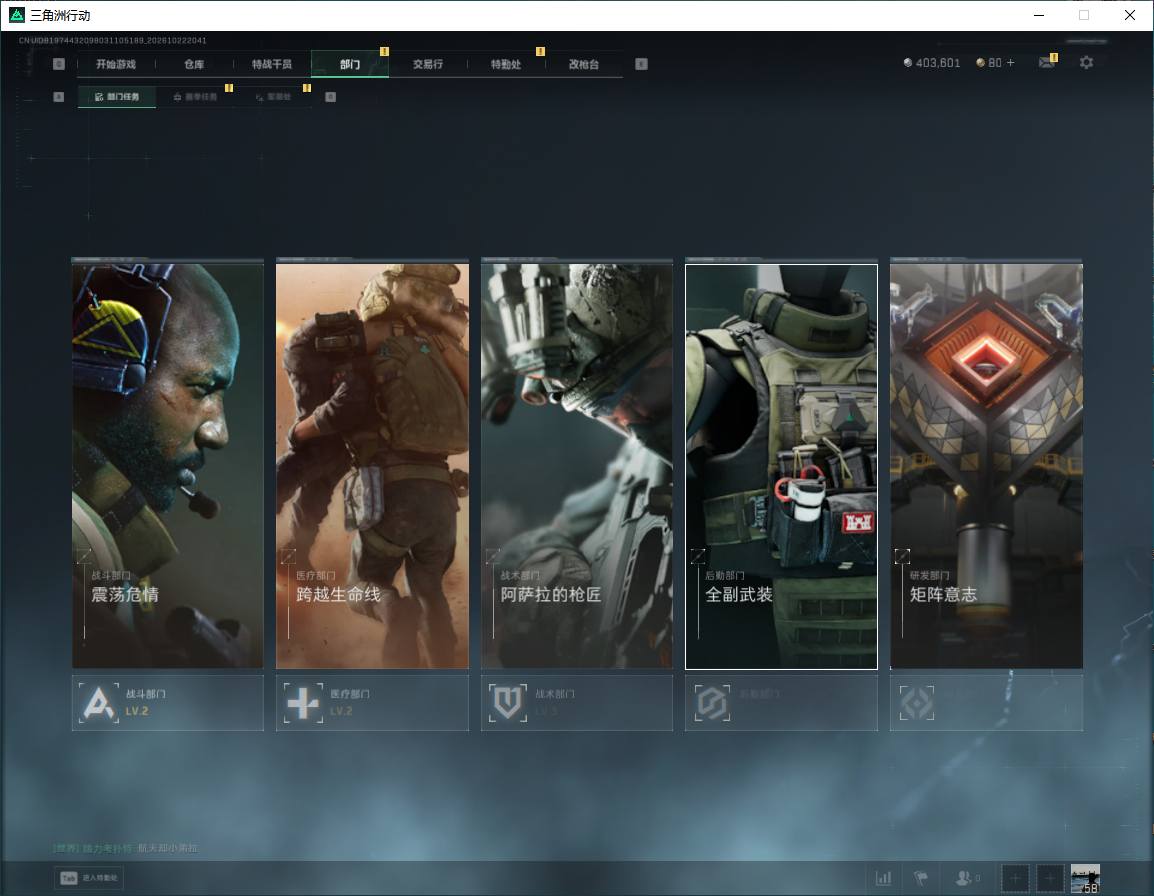The width and height of the screenshot is (1154, 896).
Task: Click the empty plus slot beside the friends icon
Action: pos(1015,878)
